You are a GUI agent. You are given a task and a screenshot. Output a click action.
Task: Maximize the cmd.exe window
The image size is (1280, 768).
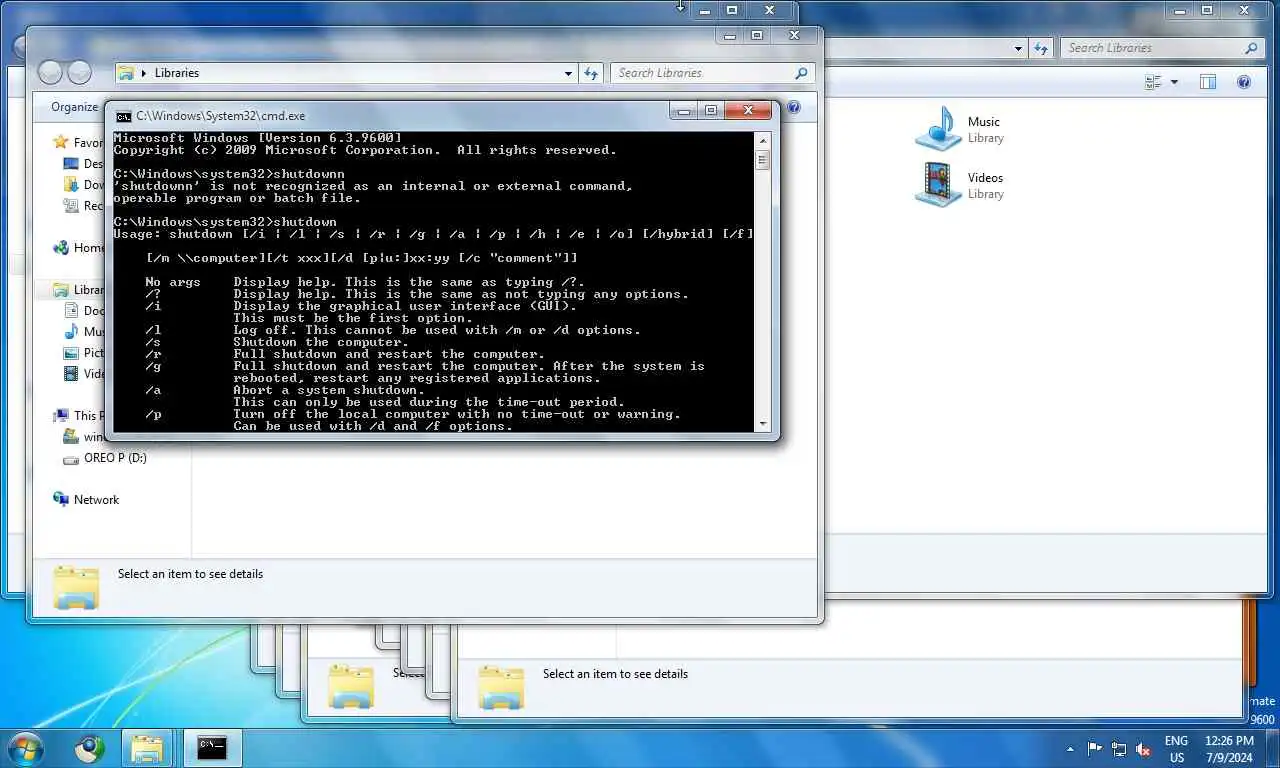click(x=711, y=111)
